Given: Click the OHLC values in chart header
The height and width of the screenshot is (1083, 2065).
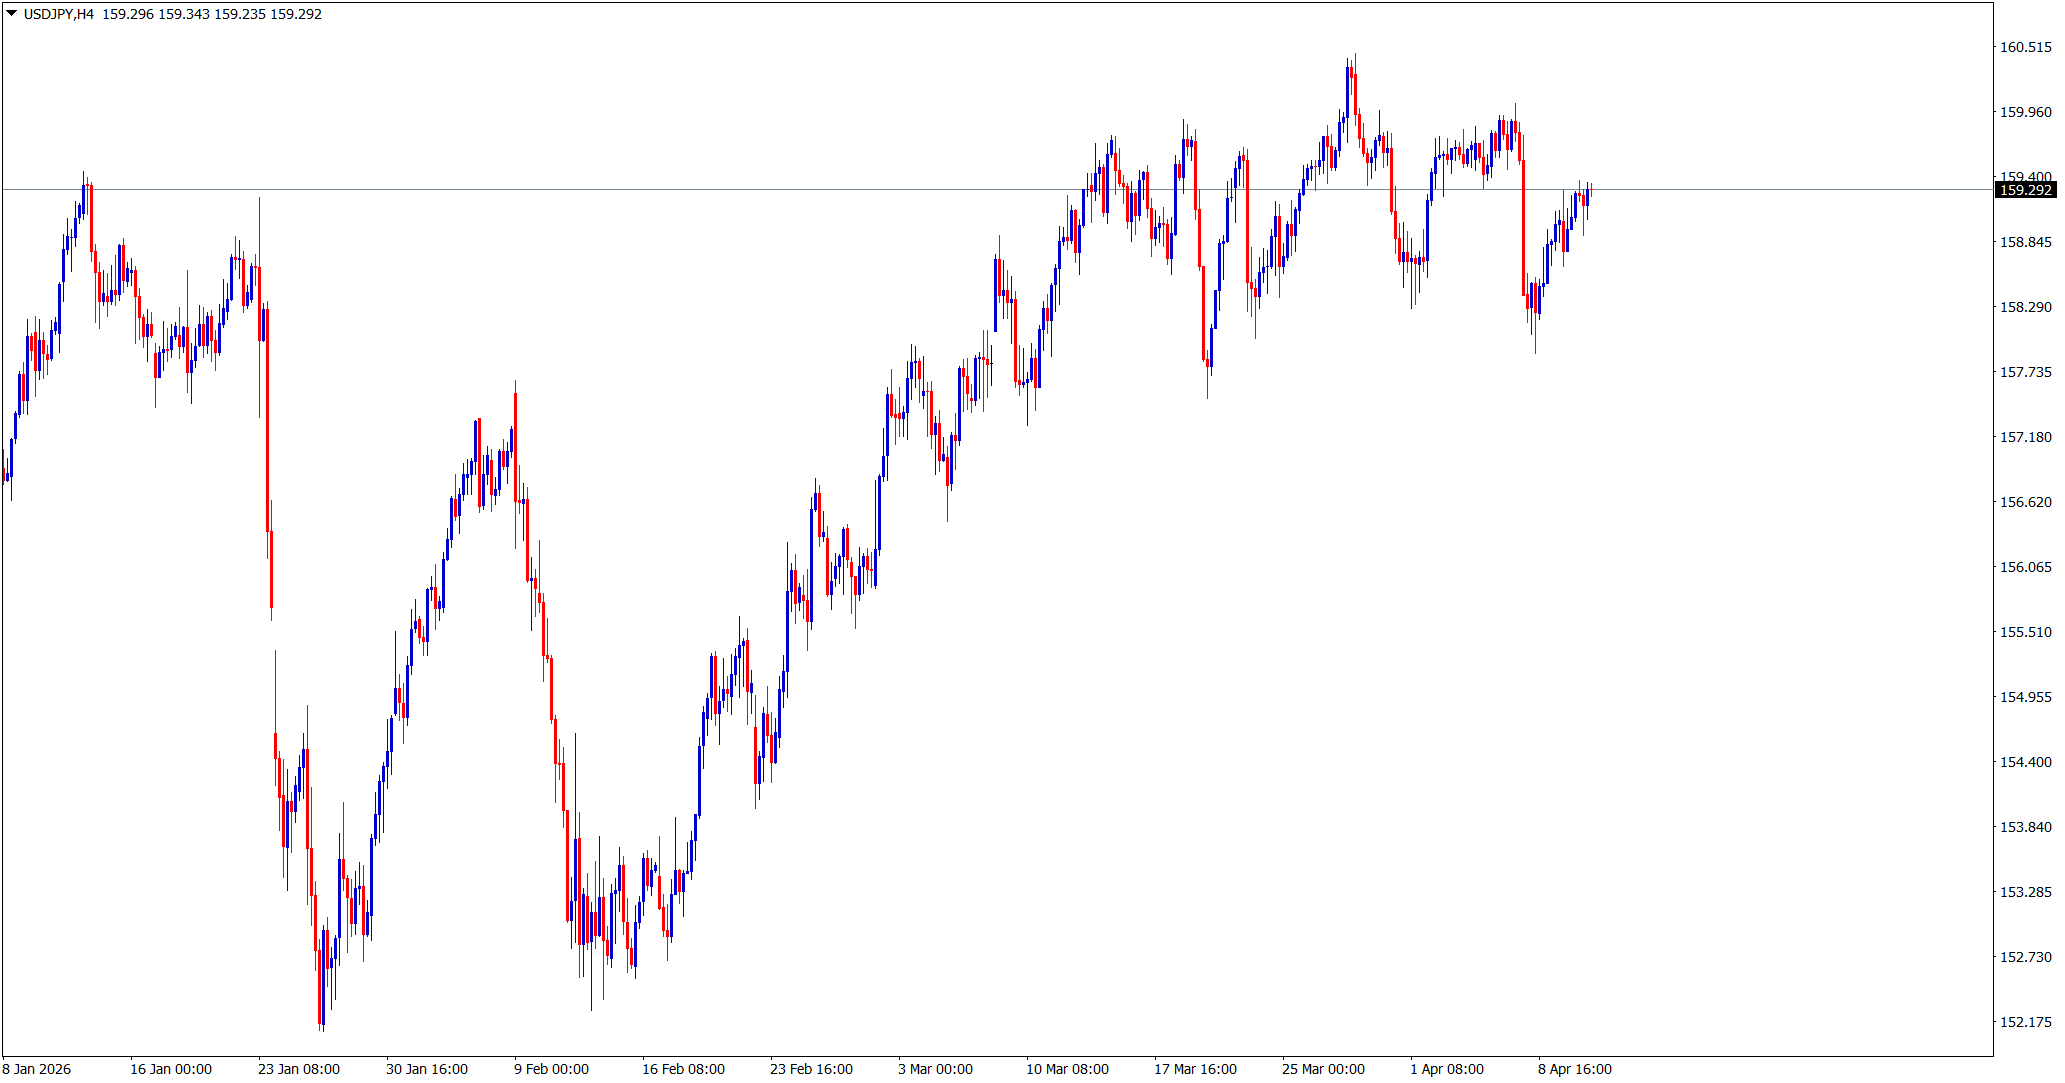Looking at the screenshot, I should coord(212,14).
